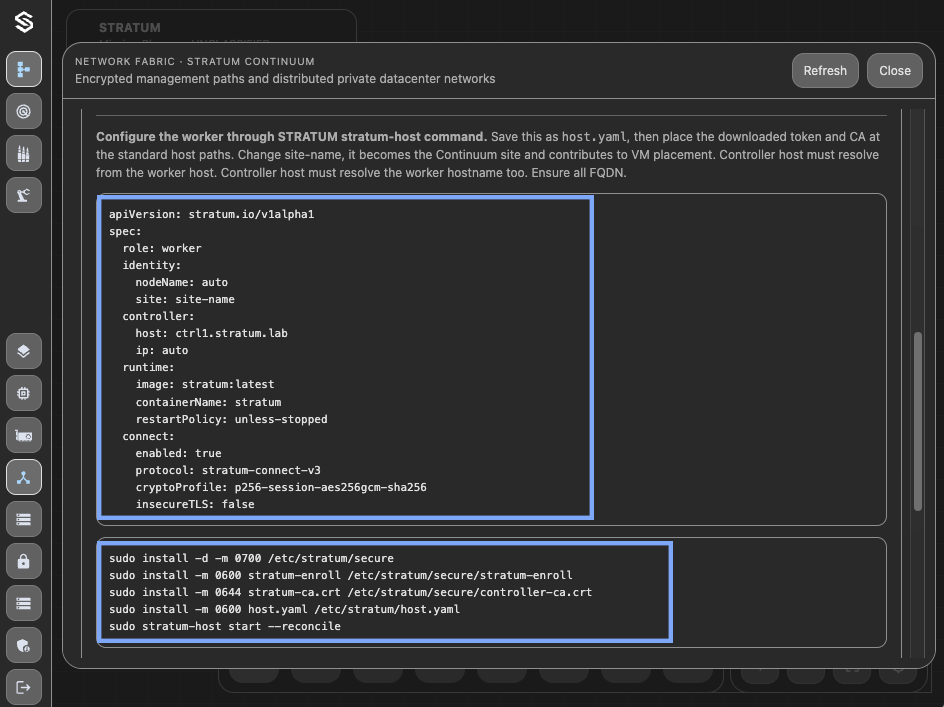Screen dimensions: 944x707
Task: Click the 'Configure the worker' bold heading
Action: click(x=291, y=137)
